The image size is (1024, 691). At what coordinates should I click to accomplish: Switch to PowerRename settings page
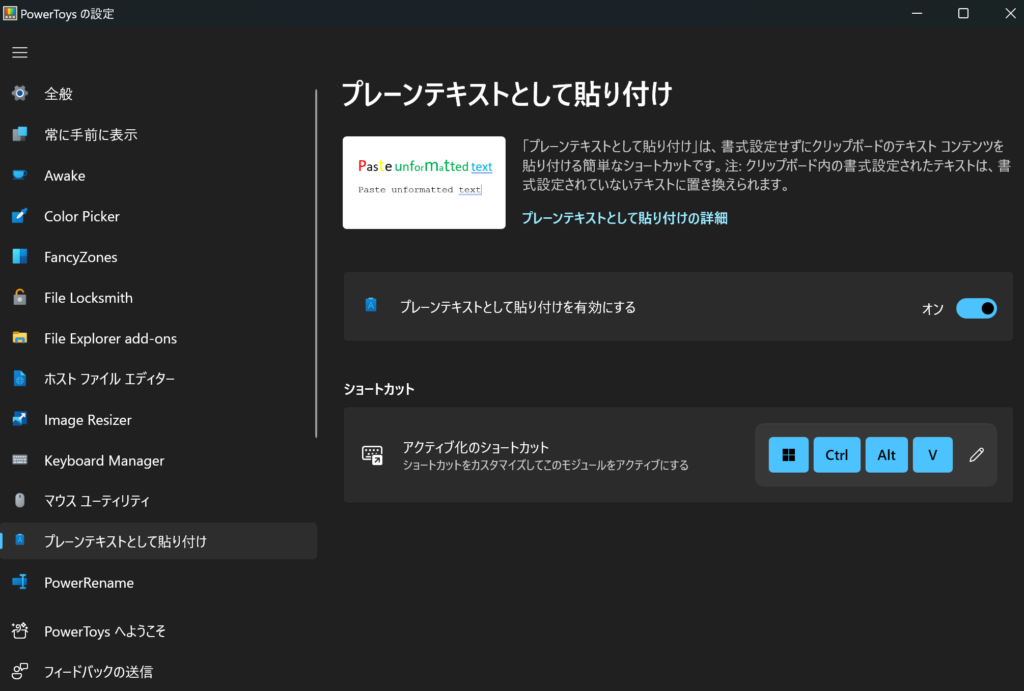tap(159, 583)
